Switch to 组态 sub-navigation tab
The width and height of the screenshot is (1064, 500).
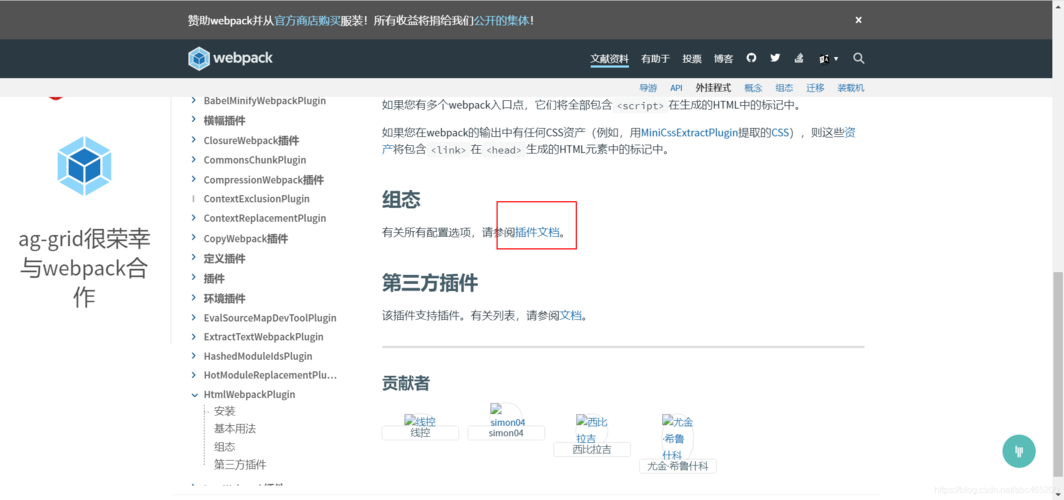[x=784, y=88]
